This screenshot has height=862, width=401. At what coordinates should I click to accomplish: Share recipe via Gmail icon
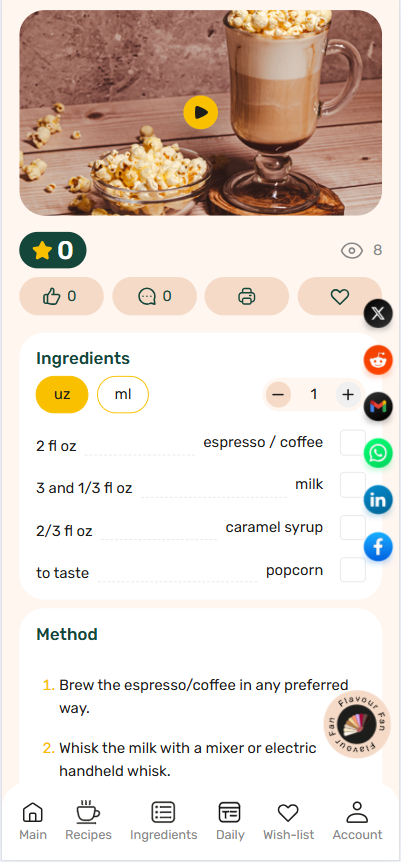[x=378, y=407]
